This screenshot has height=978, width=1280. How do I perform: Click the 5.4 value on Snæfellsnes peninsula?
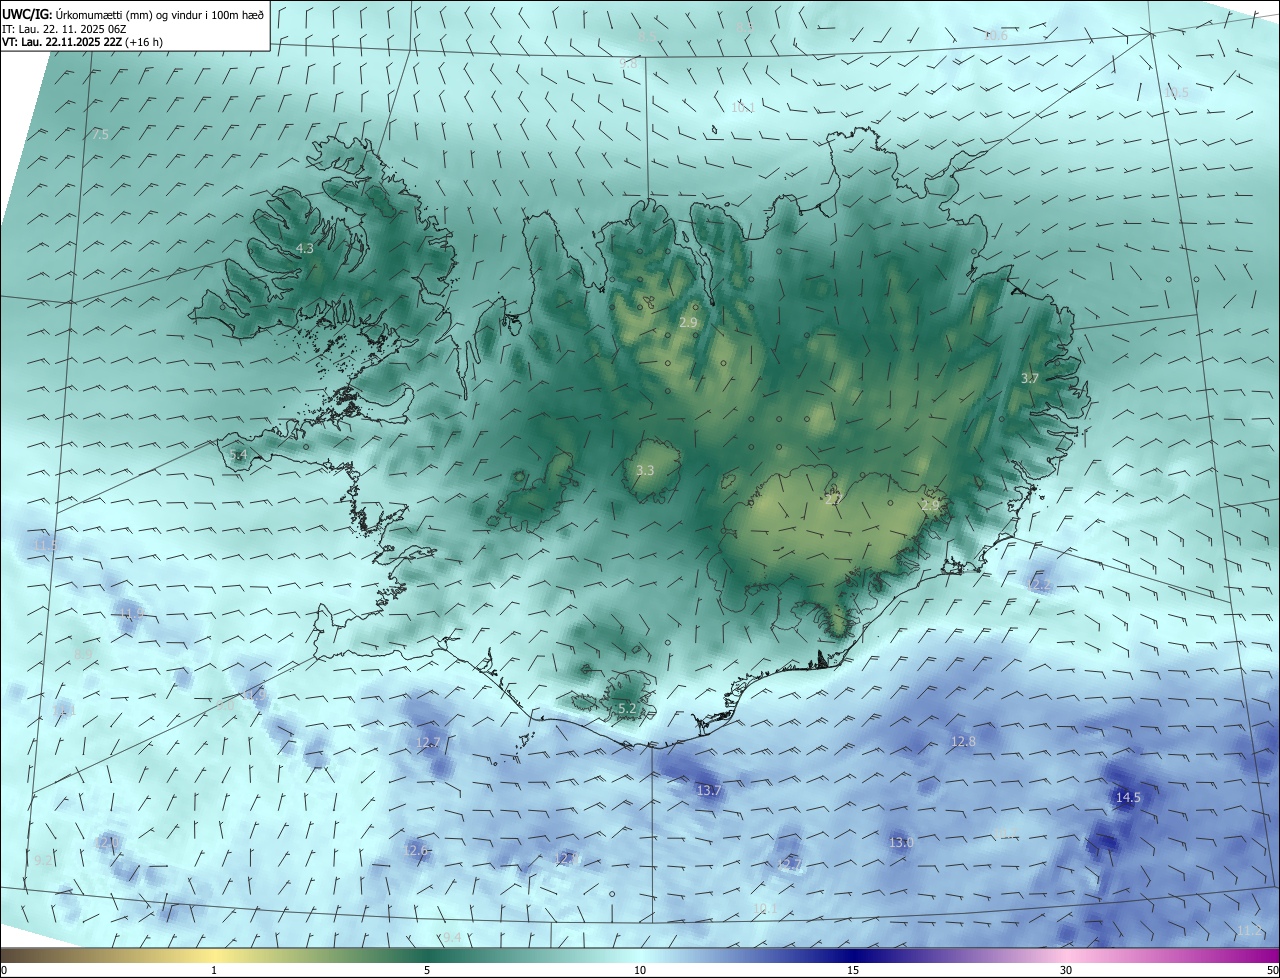[238, 455]
